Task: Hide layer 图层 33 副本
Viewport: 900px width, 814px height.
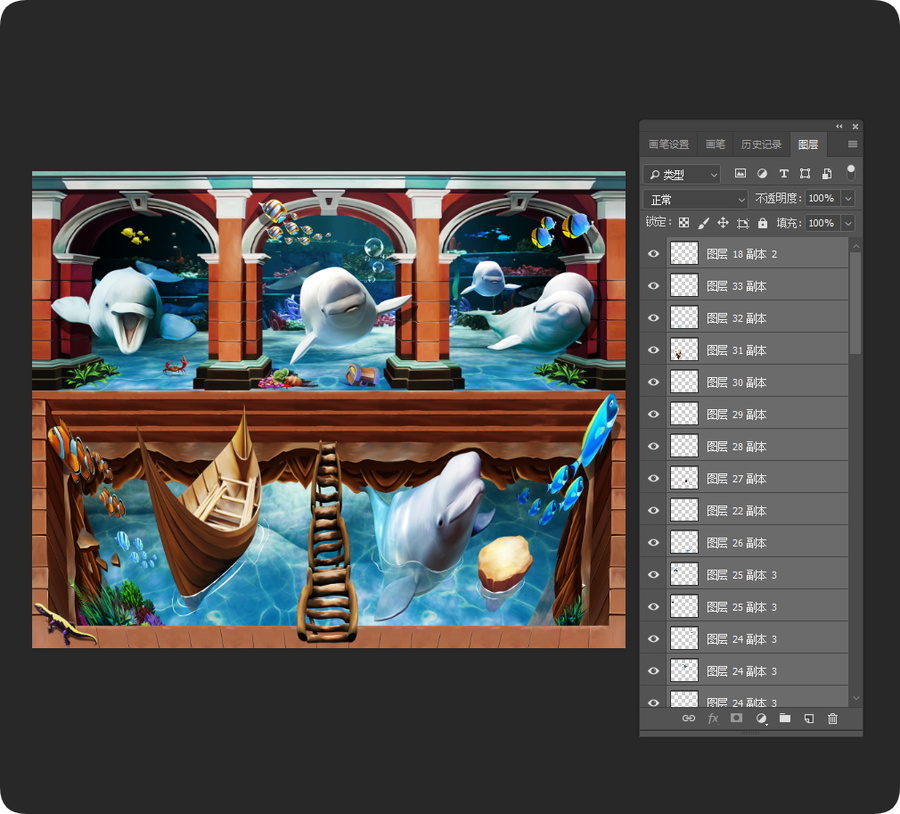Action: coord(653,286)
